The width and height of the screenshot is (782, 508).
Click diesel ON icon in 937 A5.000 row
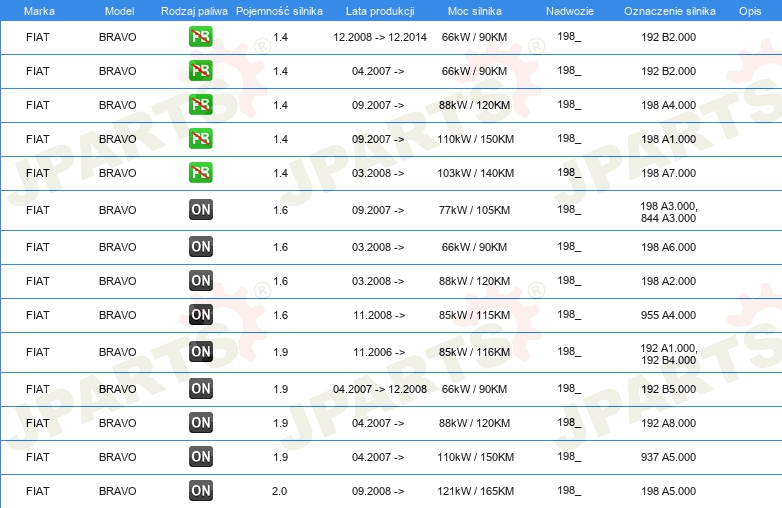click(x=200, y=456)
